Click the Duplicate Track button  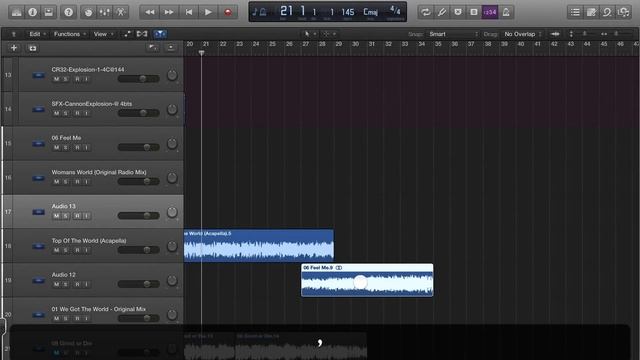(32, 48)
